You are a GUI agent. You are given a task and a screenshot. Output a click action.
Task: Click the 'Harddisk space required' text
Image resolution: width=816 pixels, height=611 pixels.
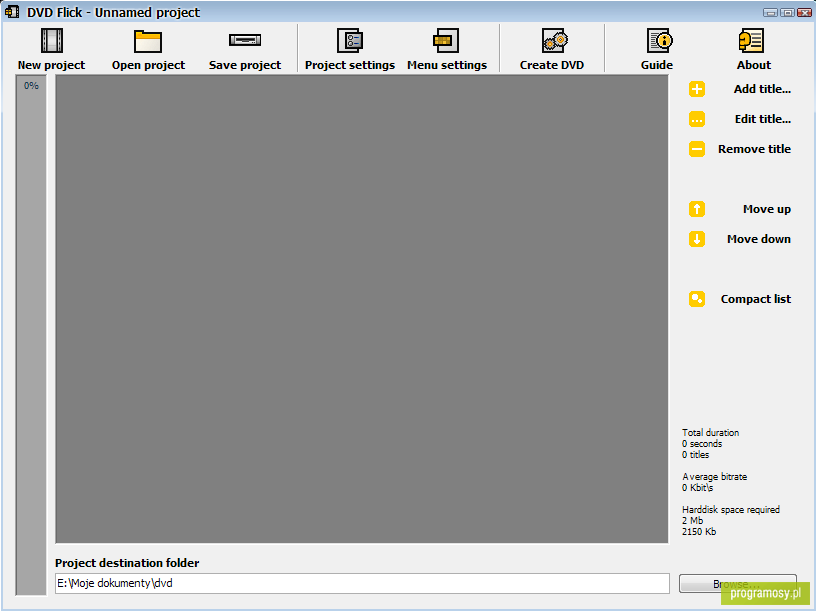click(731, 510)
